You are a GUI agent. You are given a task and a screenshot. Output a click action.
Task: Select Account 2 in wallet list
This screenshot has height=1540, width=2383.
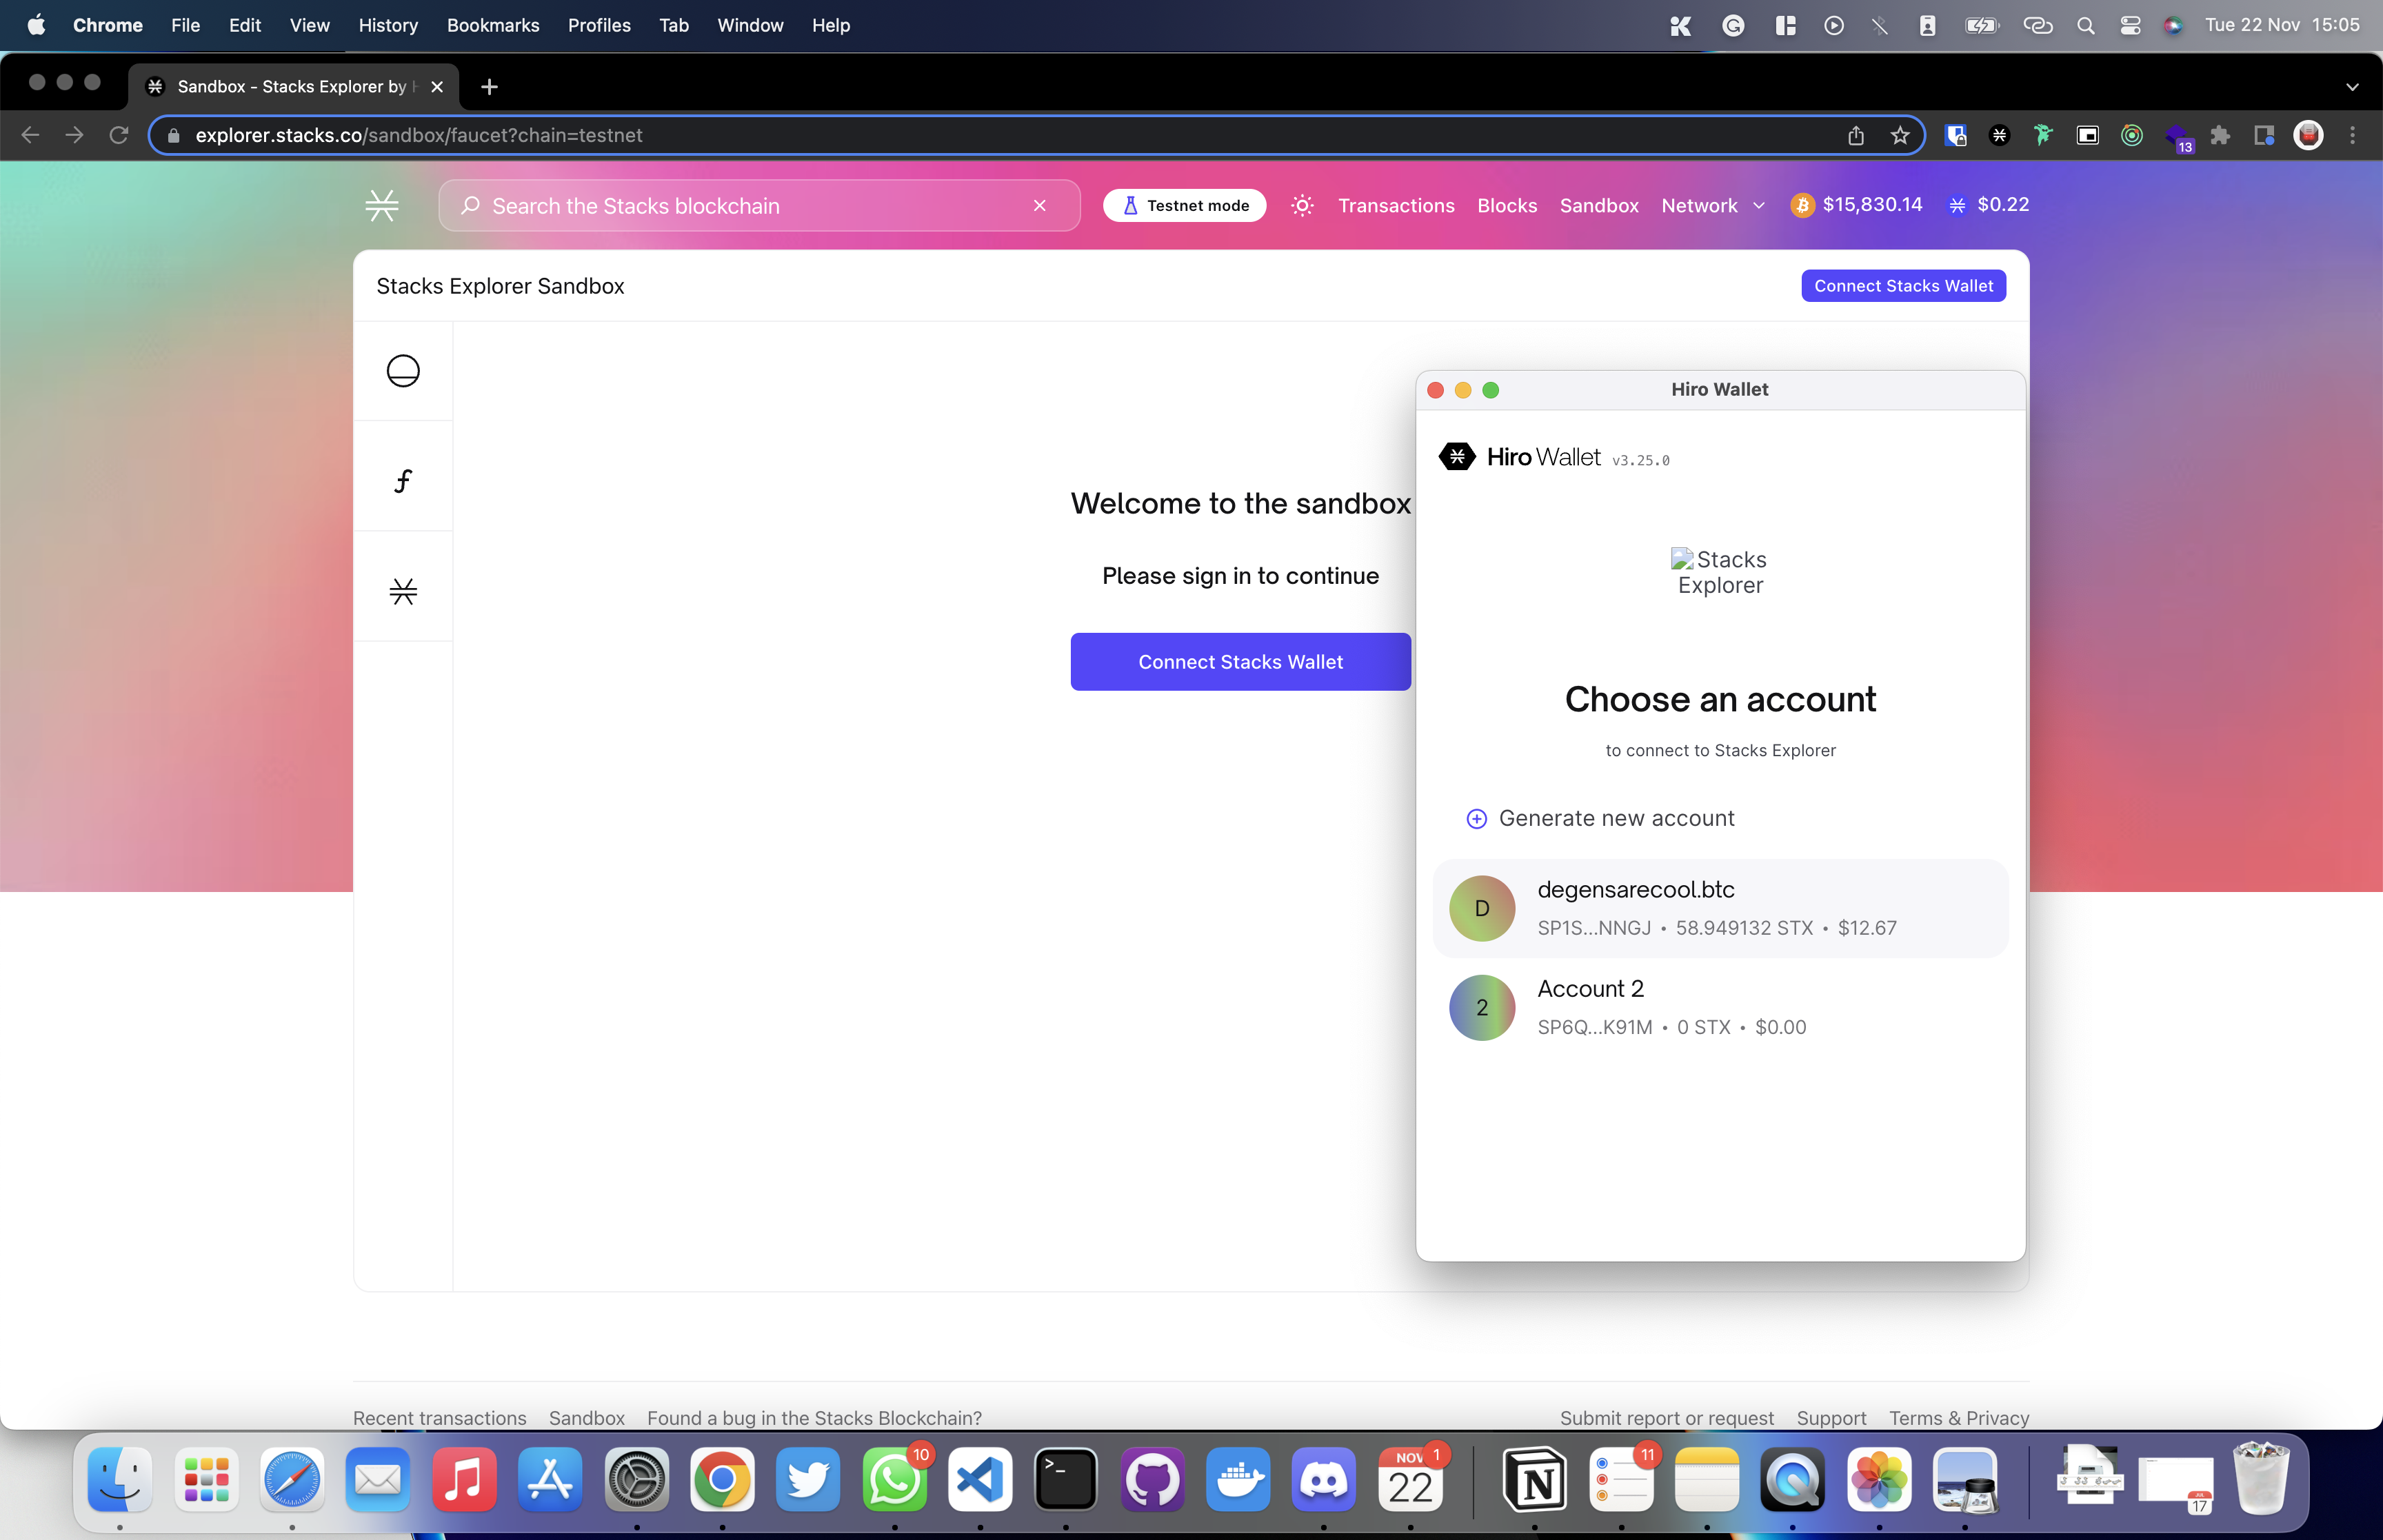1720,1007
